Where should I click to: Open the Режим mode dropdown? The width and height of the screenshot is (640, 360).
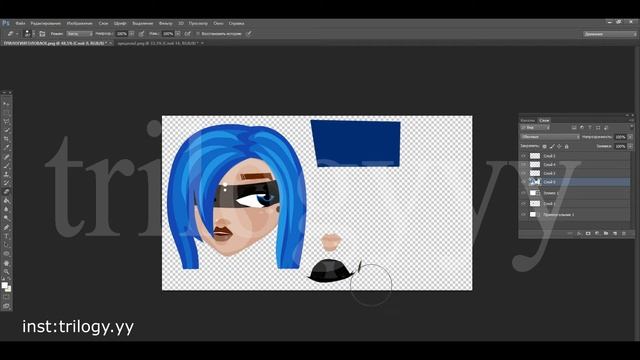pos(80,34)
